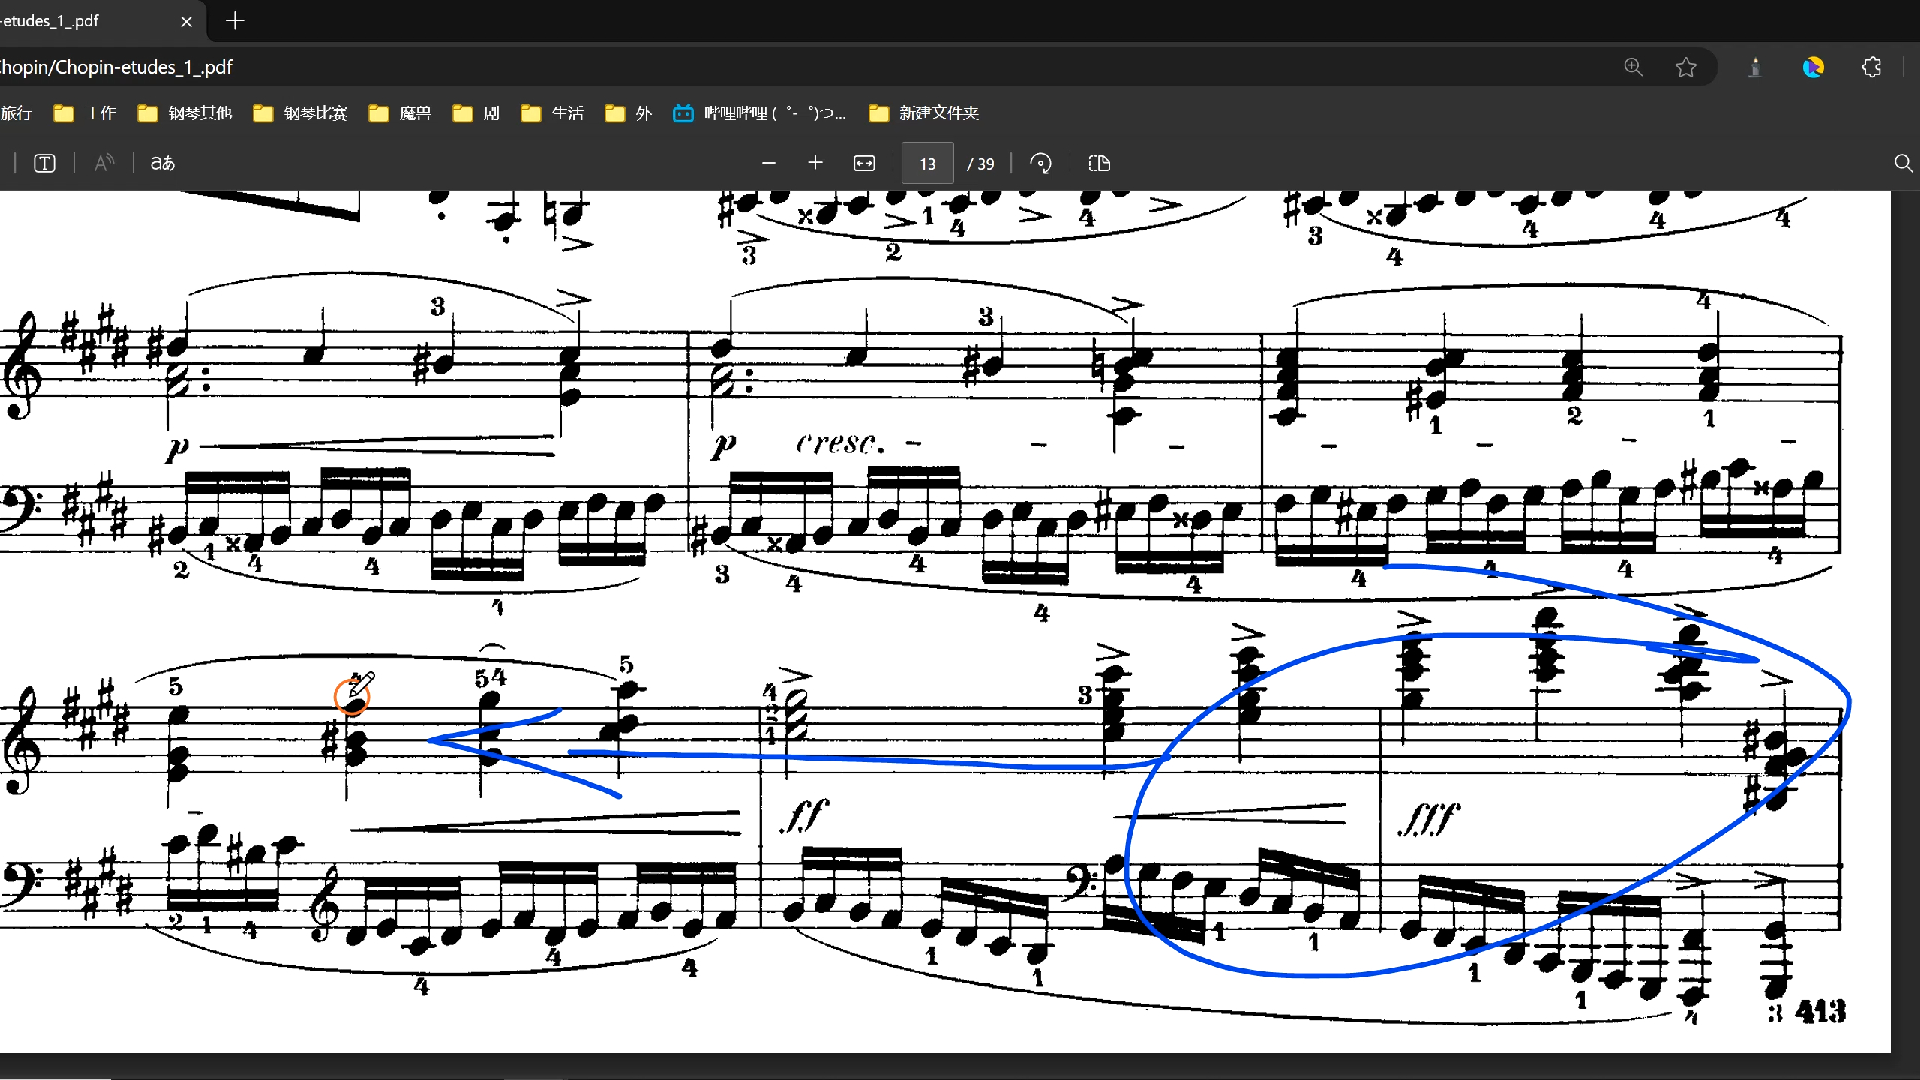
Task: Open the Extensions puzzle icon
Action: [x=1871, y=67]
